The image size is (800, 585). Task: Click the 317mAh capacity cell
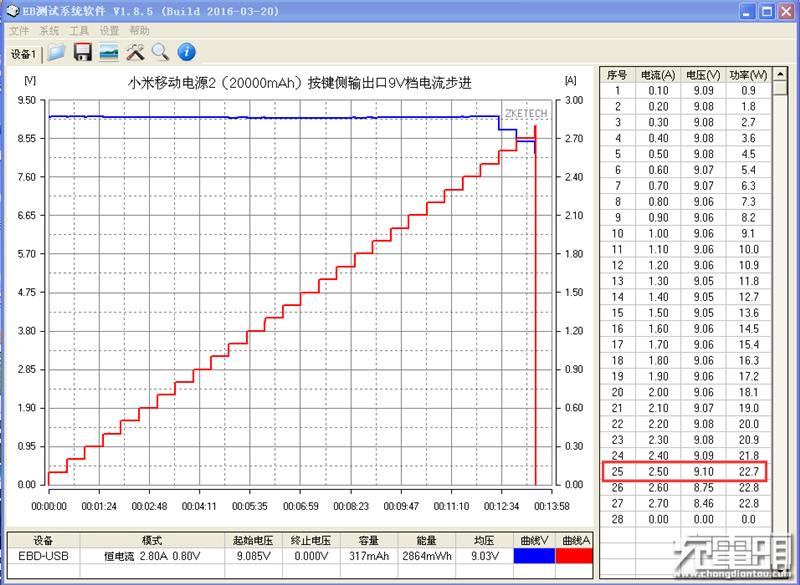pyautogui.click(x=369, y=556)
